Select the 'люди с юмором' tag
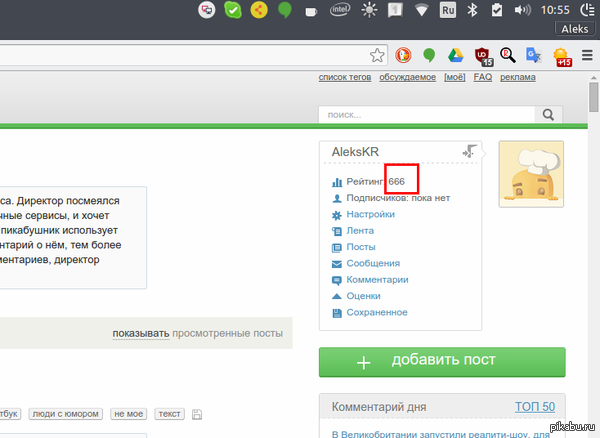Viewport: 600px width, 438px height. click(x=65, y=413)
